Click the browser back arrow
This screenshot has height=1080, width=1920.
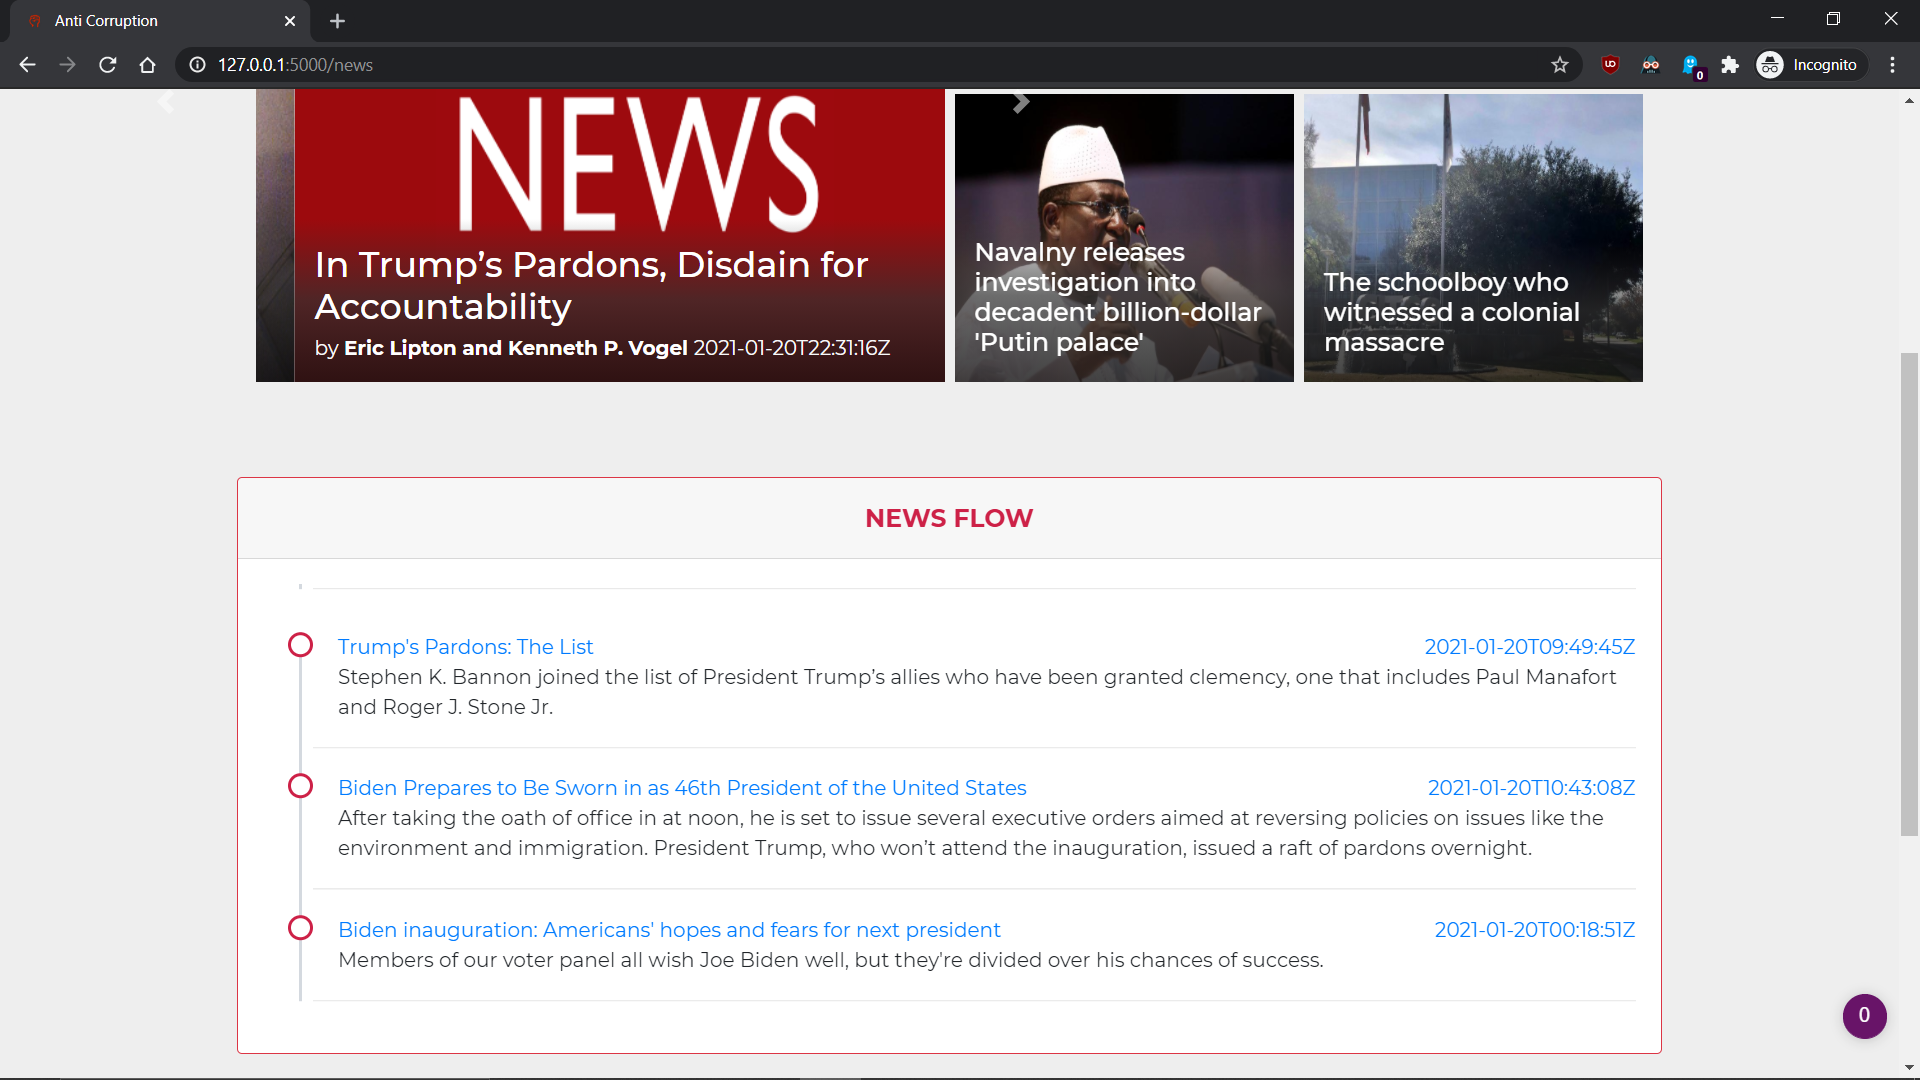point(27,65)
